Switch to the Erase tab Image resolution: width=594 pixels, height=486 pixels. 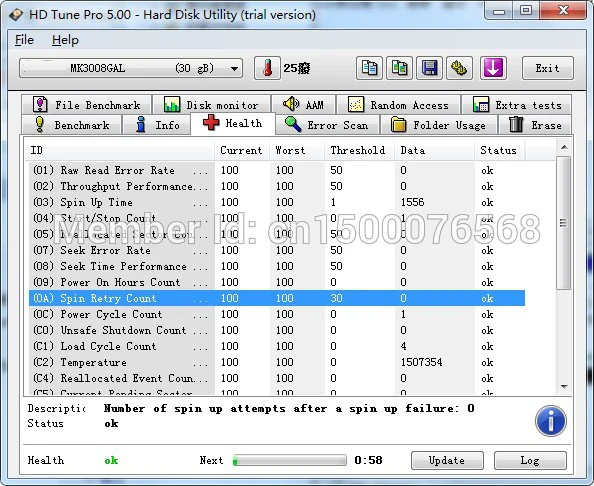coord(535,125)
